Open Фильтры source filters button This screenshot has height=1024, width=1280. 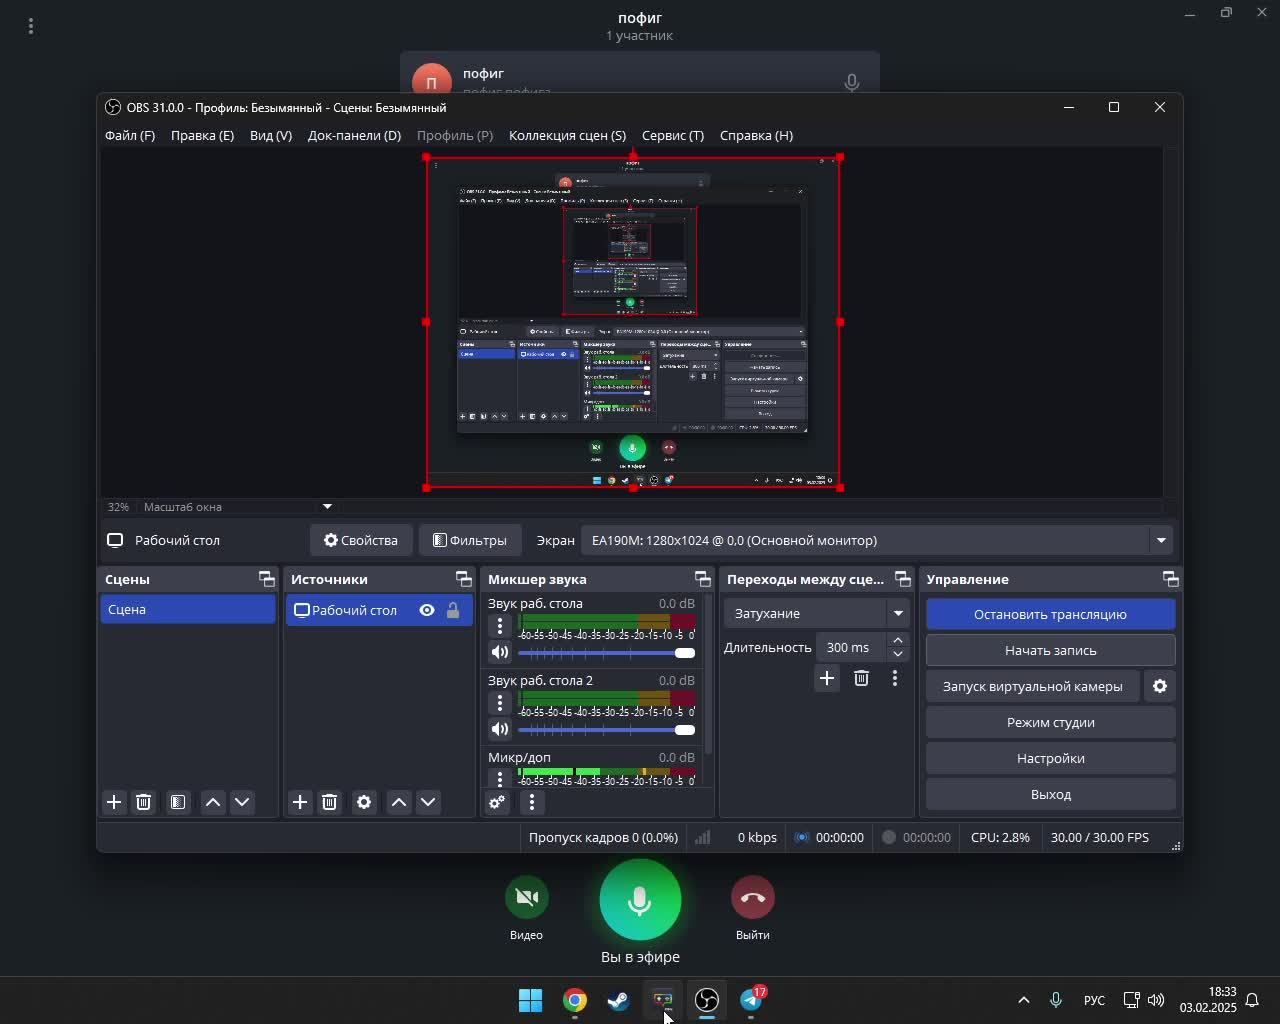point(469,540)
